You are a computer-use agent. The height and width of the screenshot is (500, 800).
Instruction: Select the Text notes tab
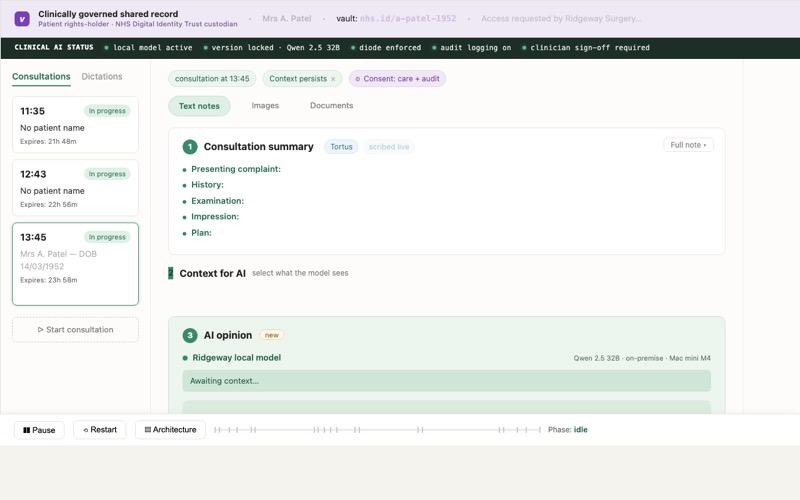[x=199, y=106]
